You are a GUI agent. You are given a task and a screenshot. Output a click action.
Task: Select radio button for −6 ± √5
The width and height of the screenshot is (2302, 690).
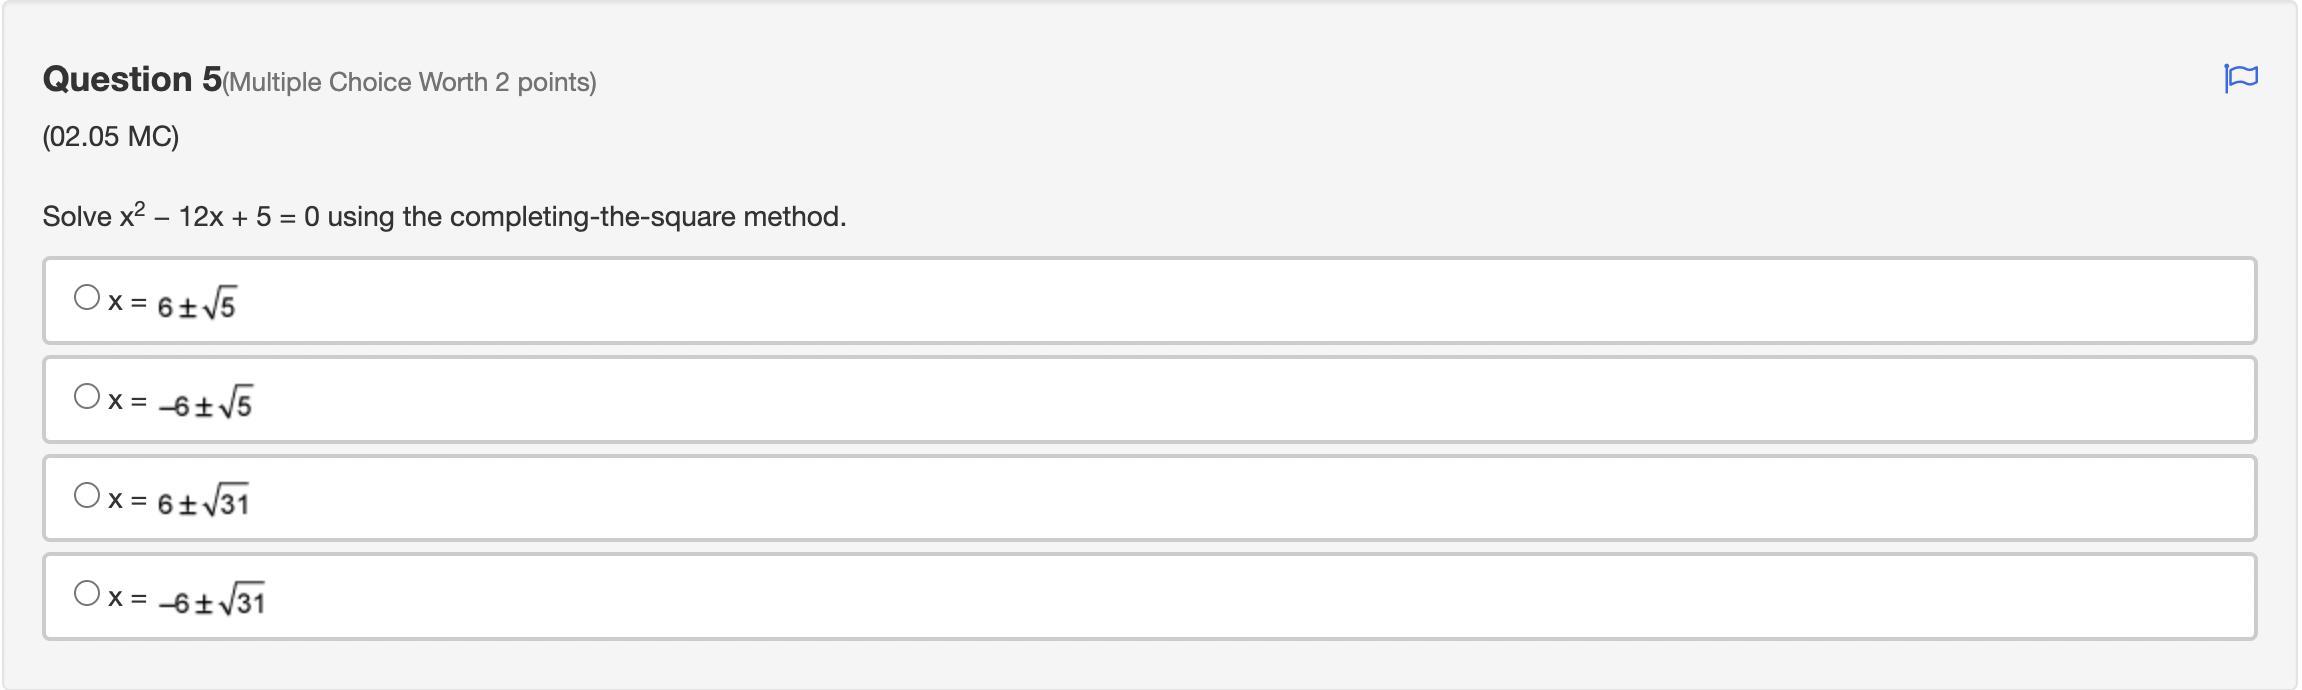click(87, 397)
